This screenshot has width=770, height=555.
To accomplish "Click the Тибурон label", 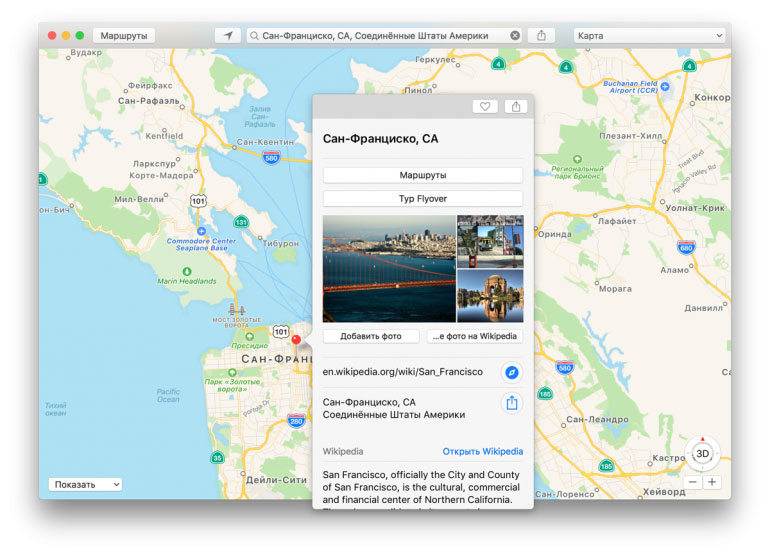I will tap(281, 243).
